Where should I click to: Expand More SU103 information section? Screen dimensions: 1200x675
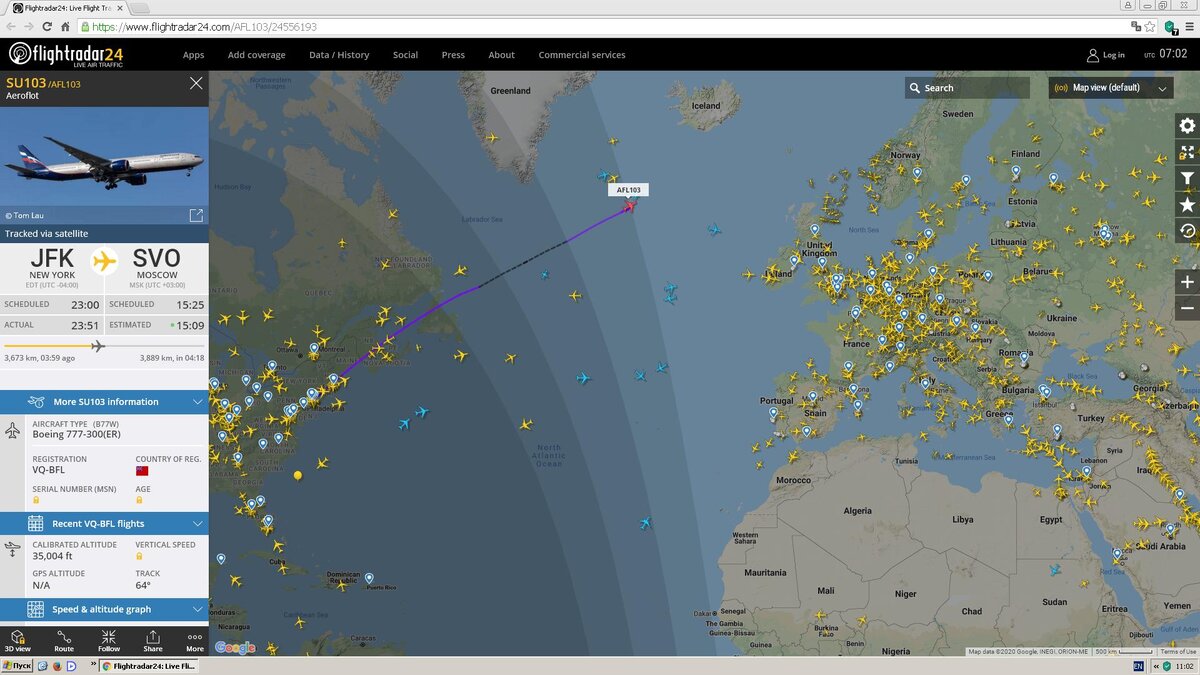(x=104, y=402)
